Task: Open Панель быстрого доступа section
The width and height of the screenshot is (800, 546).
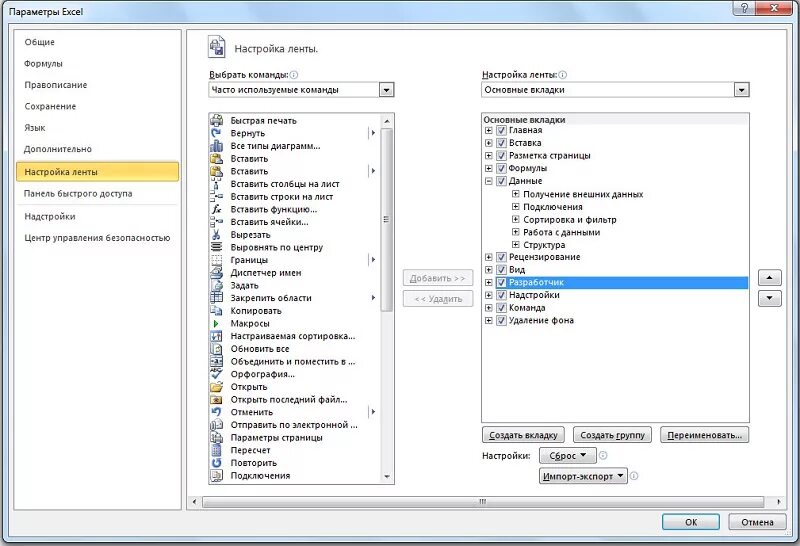Action: pyautogui.click(x=97, y=193)
